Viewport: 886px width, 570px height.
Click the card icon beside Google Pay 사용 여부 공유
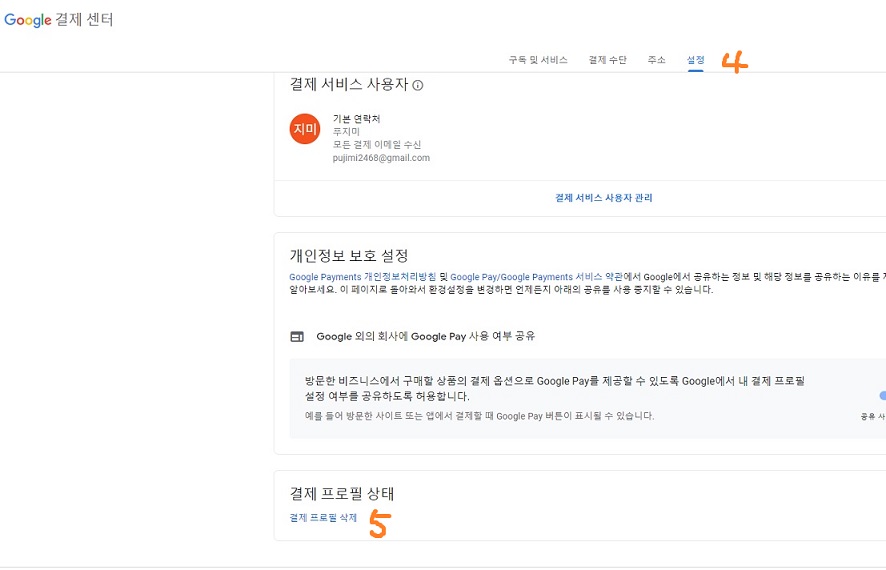coord(297,337)
